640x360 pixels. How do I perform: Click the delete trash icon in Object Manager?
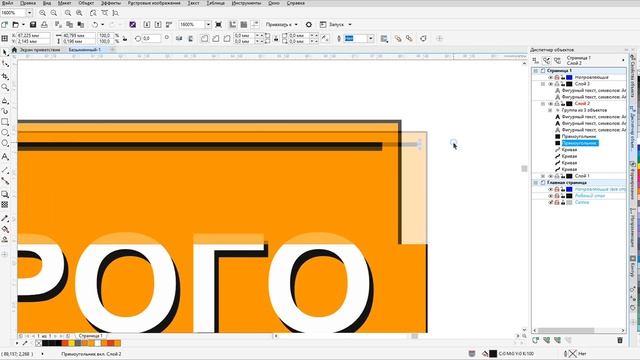pos(620,340)
